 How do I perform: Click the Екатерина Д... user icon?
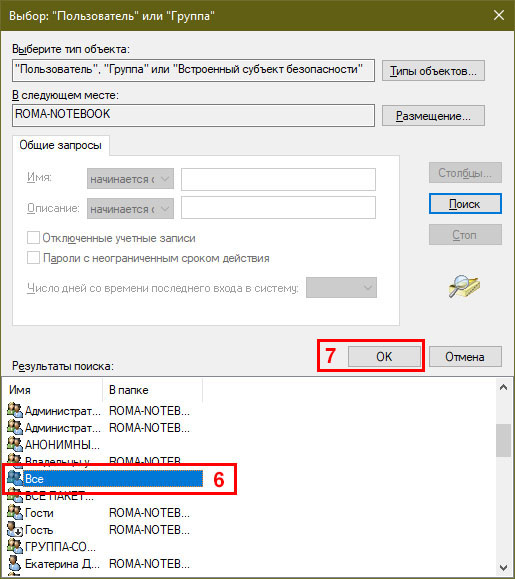pos(15,563)
